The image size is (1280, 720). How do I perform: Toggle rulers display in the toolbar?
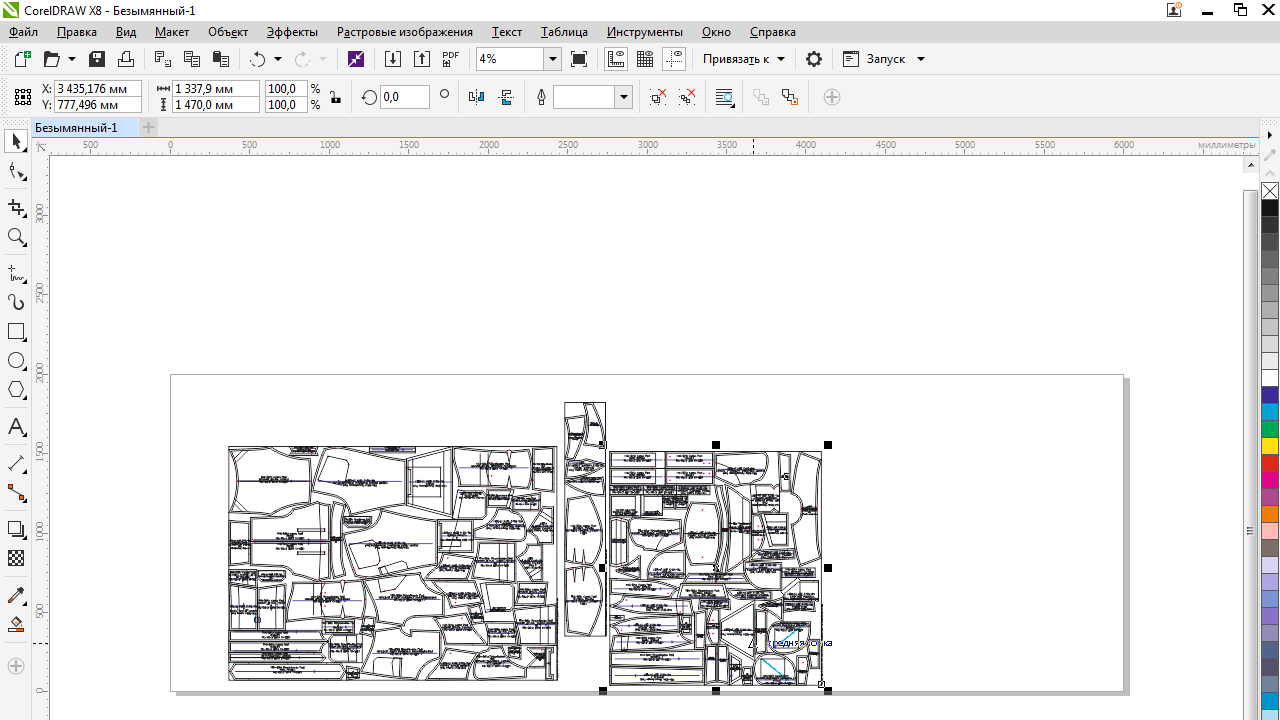pyautogui.click(x=616, y=59)
